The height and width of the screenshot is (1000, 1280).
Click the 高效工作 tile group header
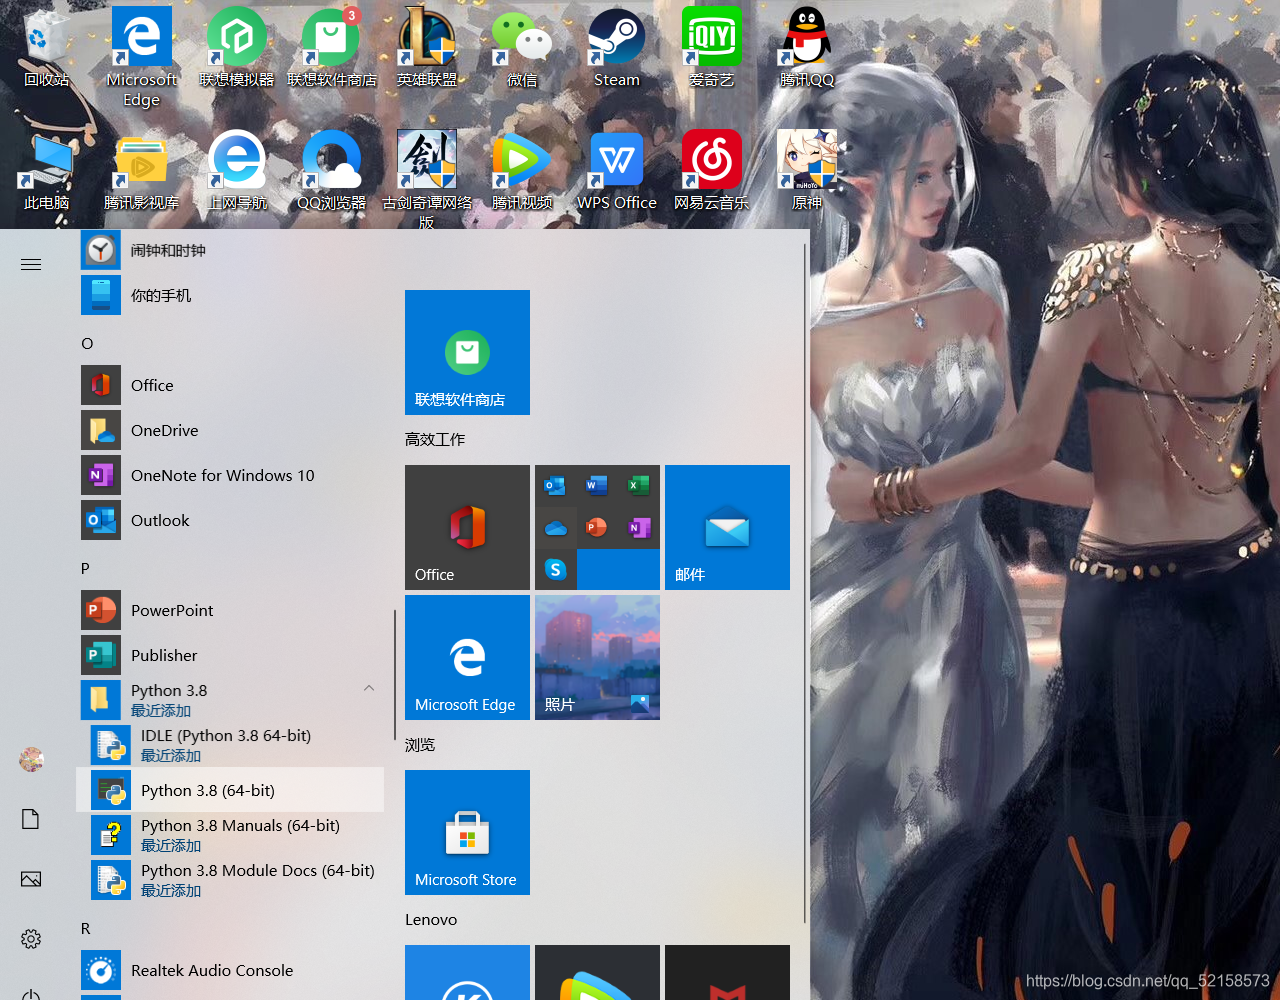pyautogui.click(x=435, y=439)
